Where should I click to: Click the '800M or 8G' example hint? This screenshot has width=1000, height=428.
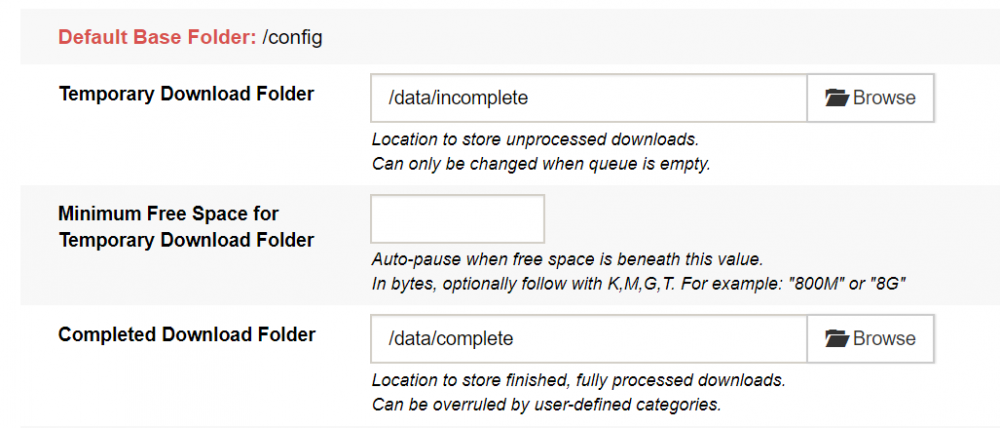(639, 284)
